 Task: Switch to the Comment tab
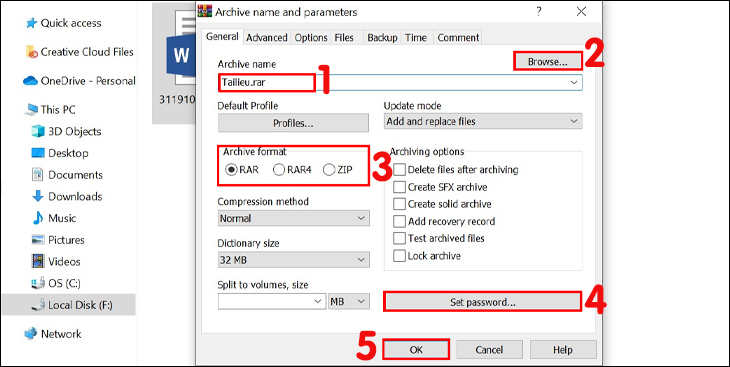click(x=458, y=38)
